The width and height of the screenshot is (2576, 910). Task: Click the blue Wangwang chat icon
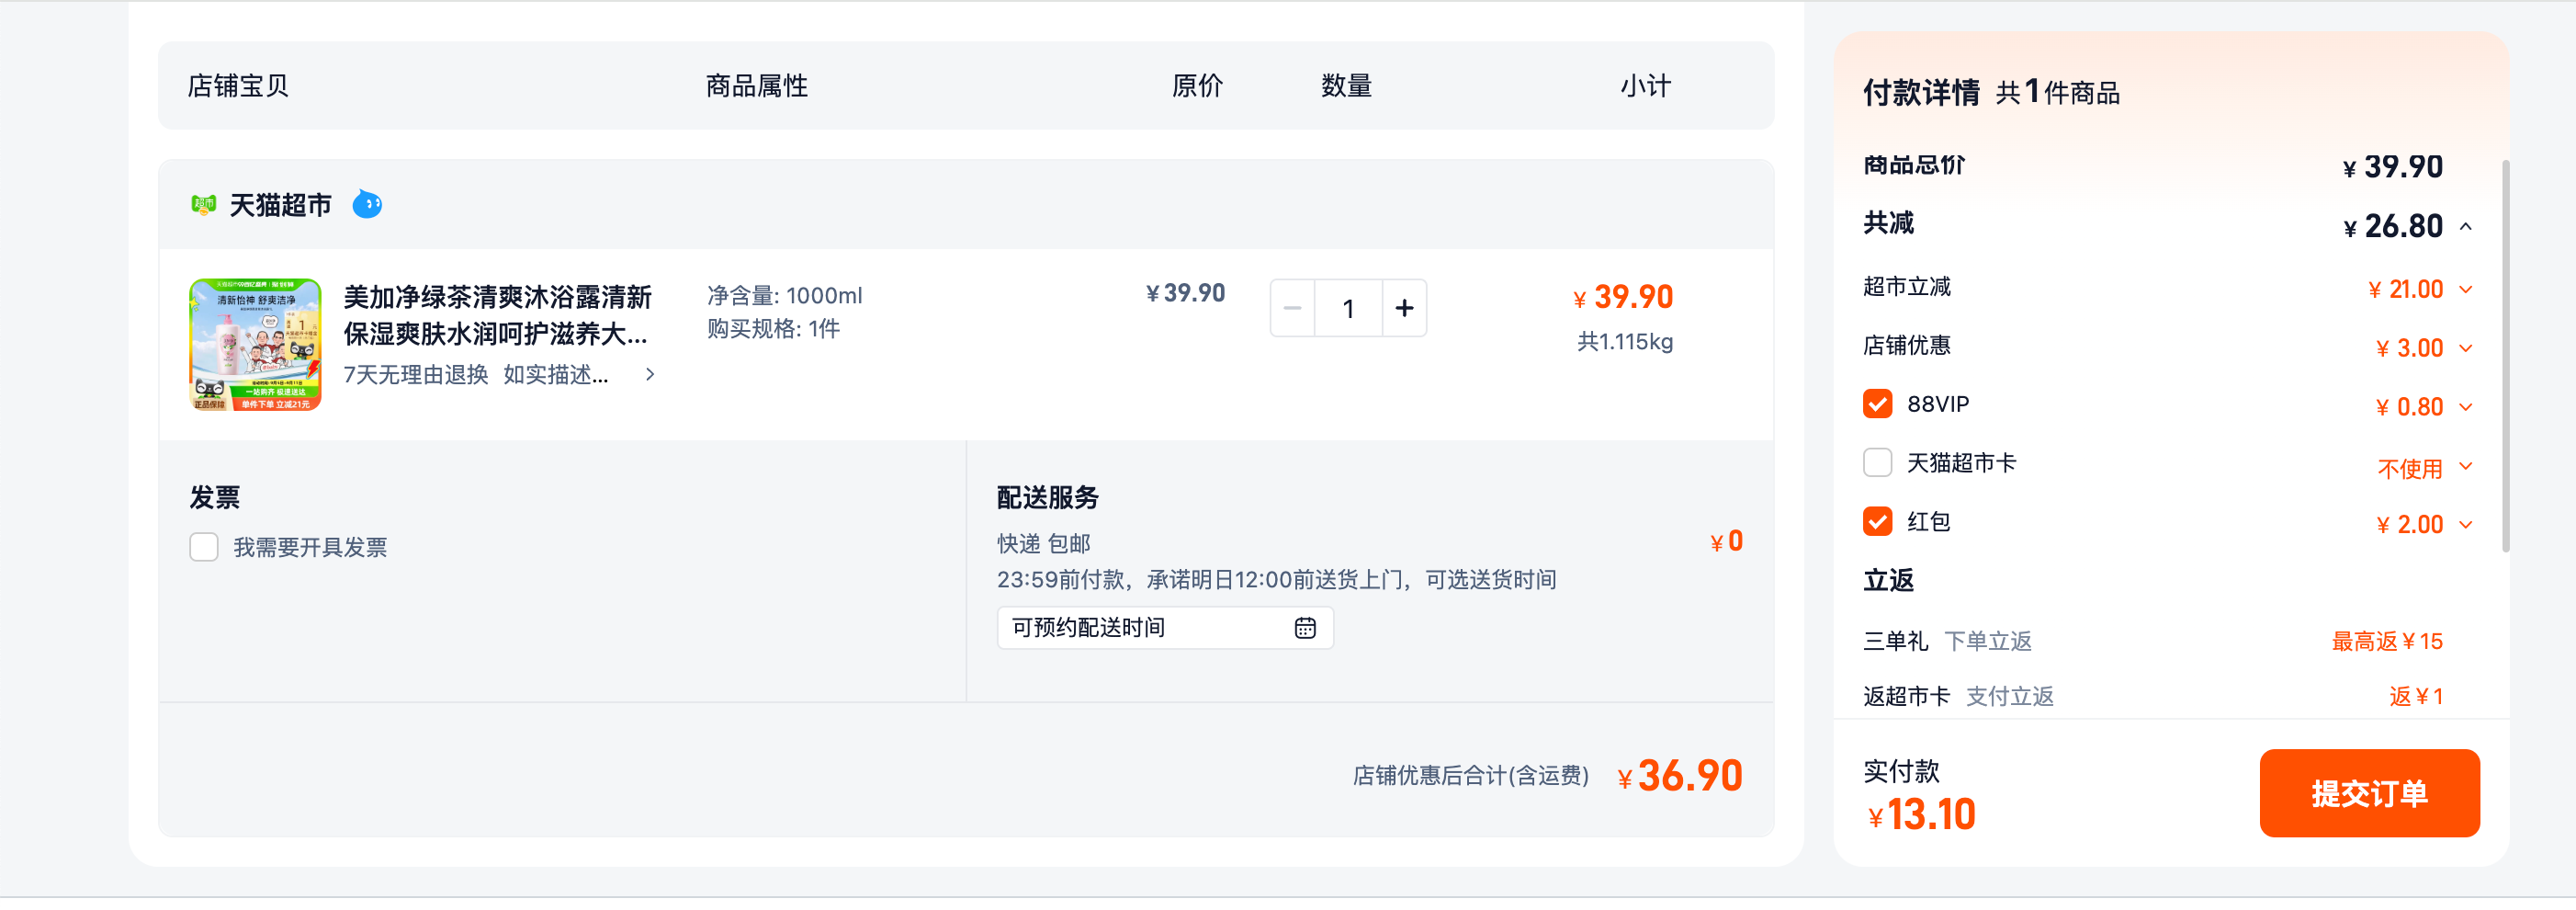(x=367, y=206)
